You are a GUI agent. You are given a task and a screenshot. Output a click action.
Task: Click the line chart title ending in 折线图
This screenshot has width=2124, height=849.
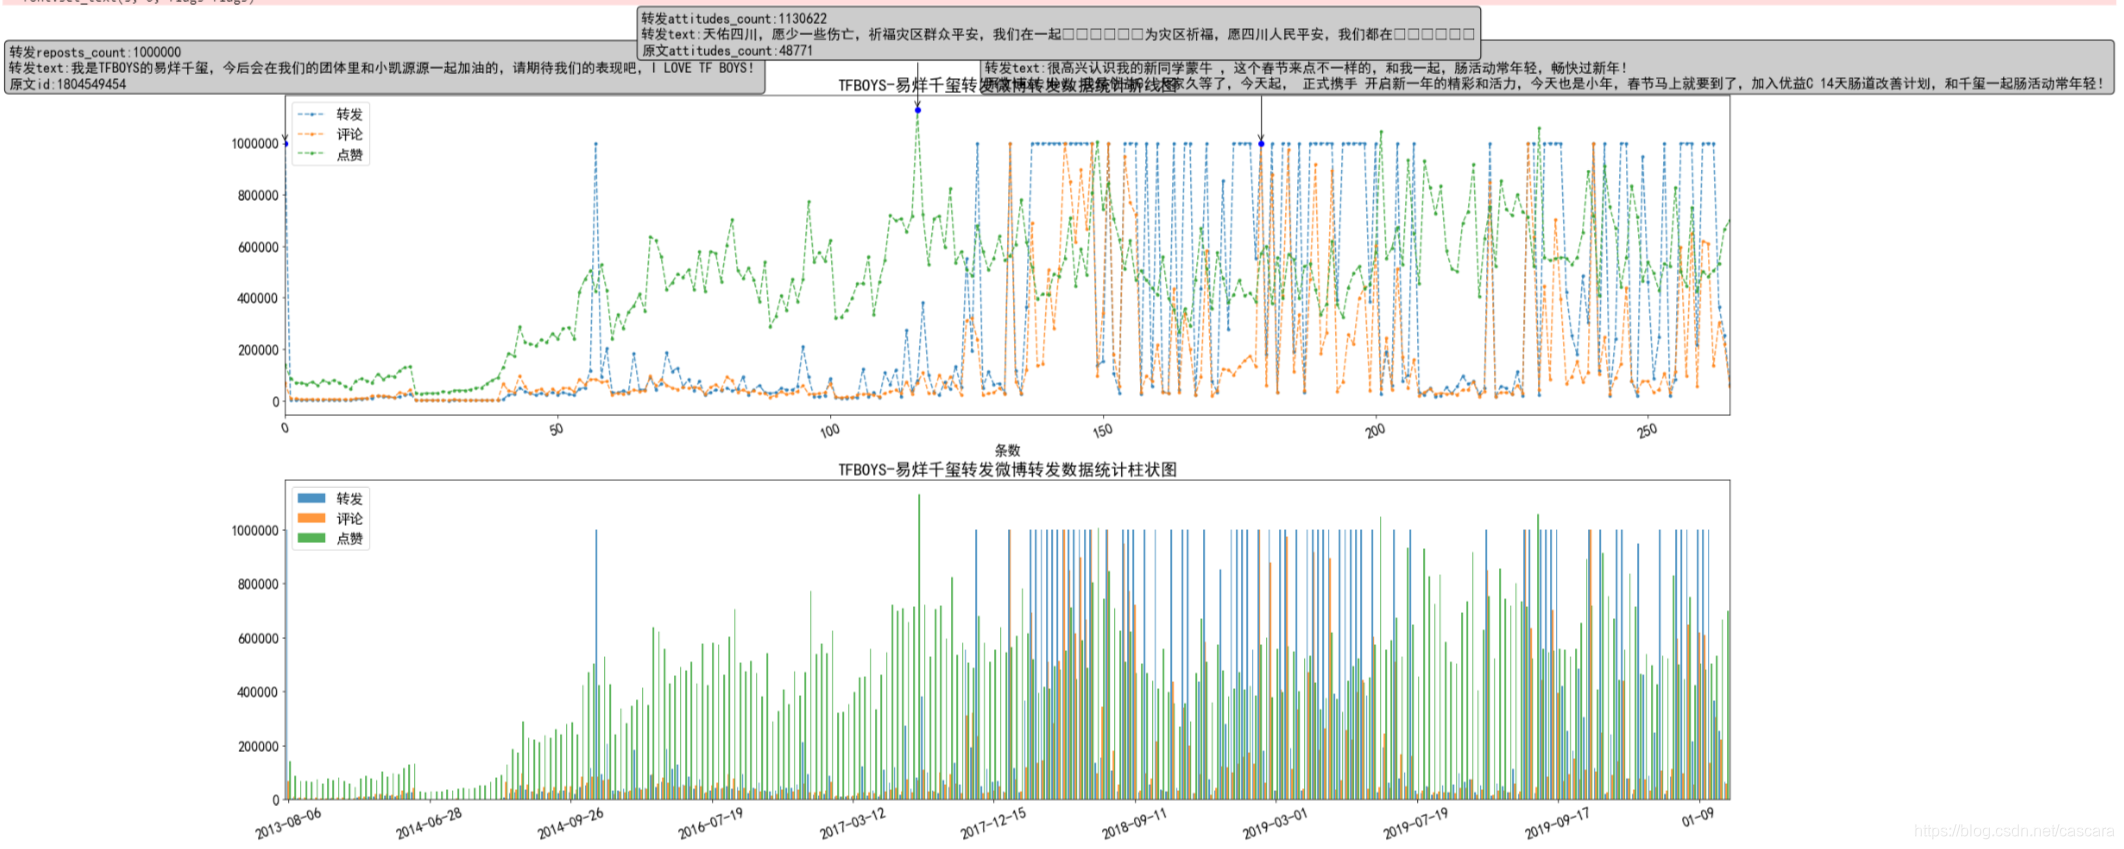click(1007, 85)
